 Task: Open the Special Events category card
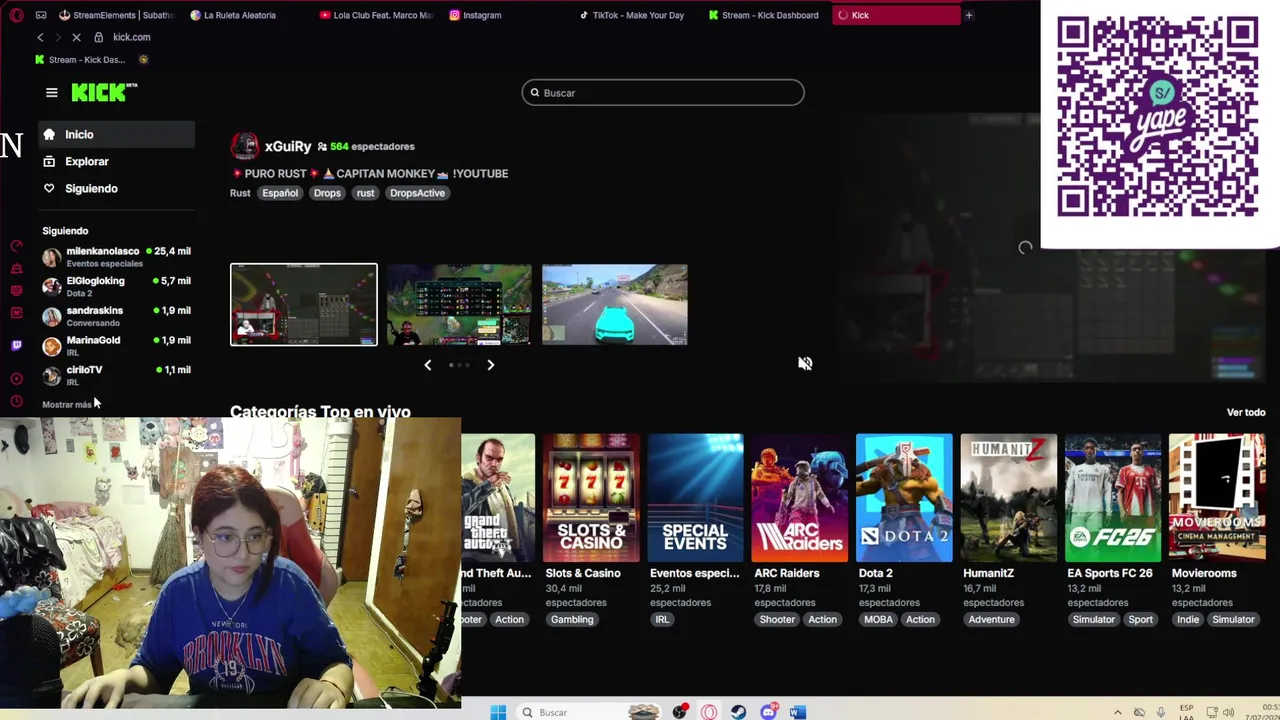695,498
